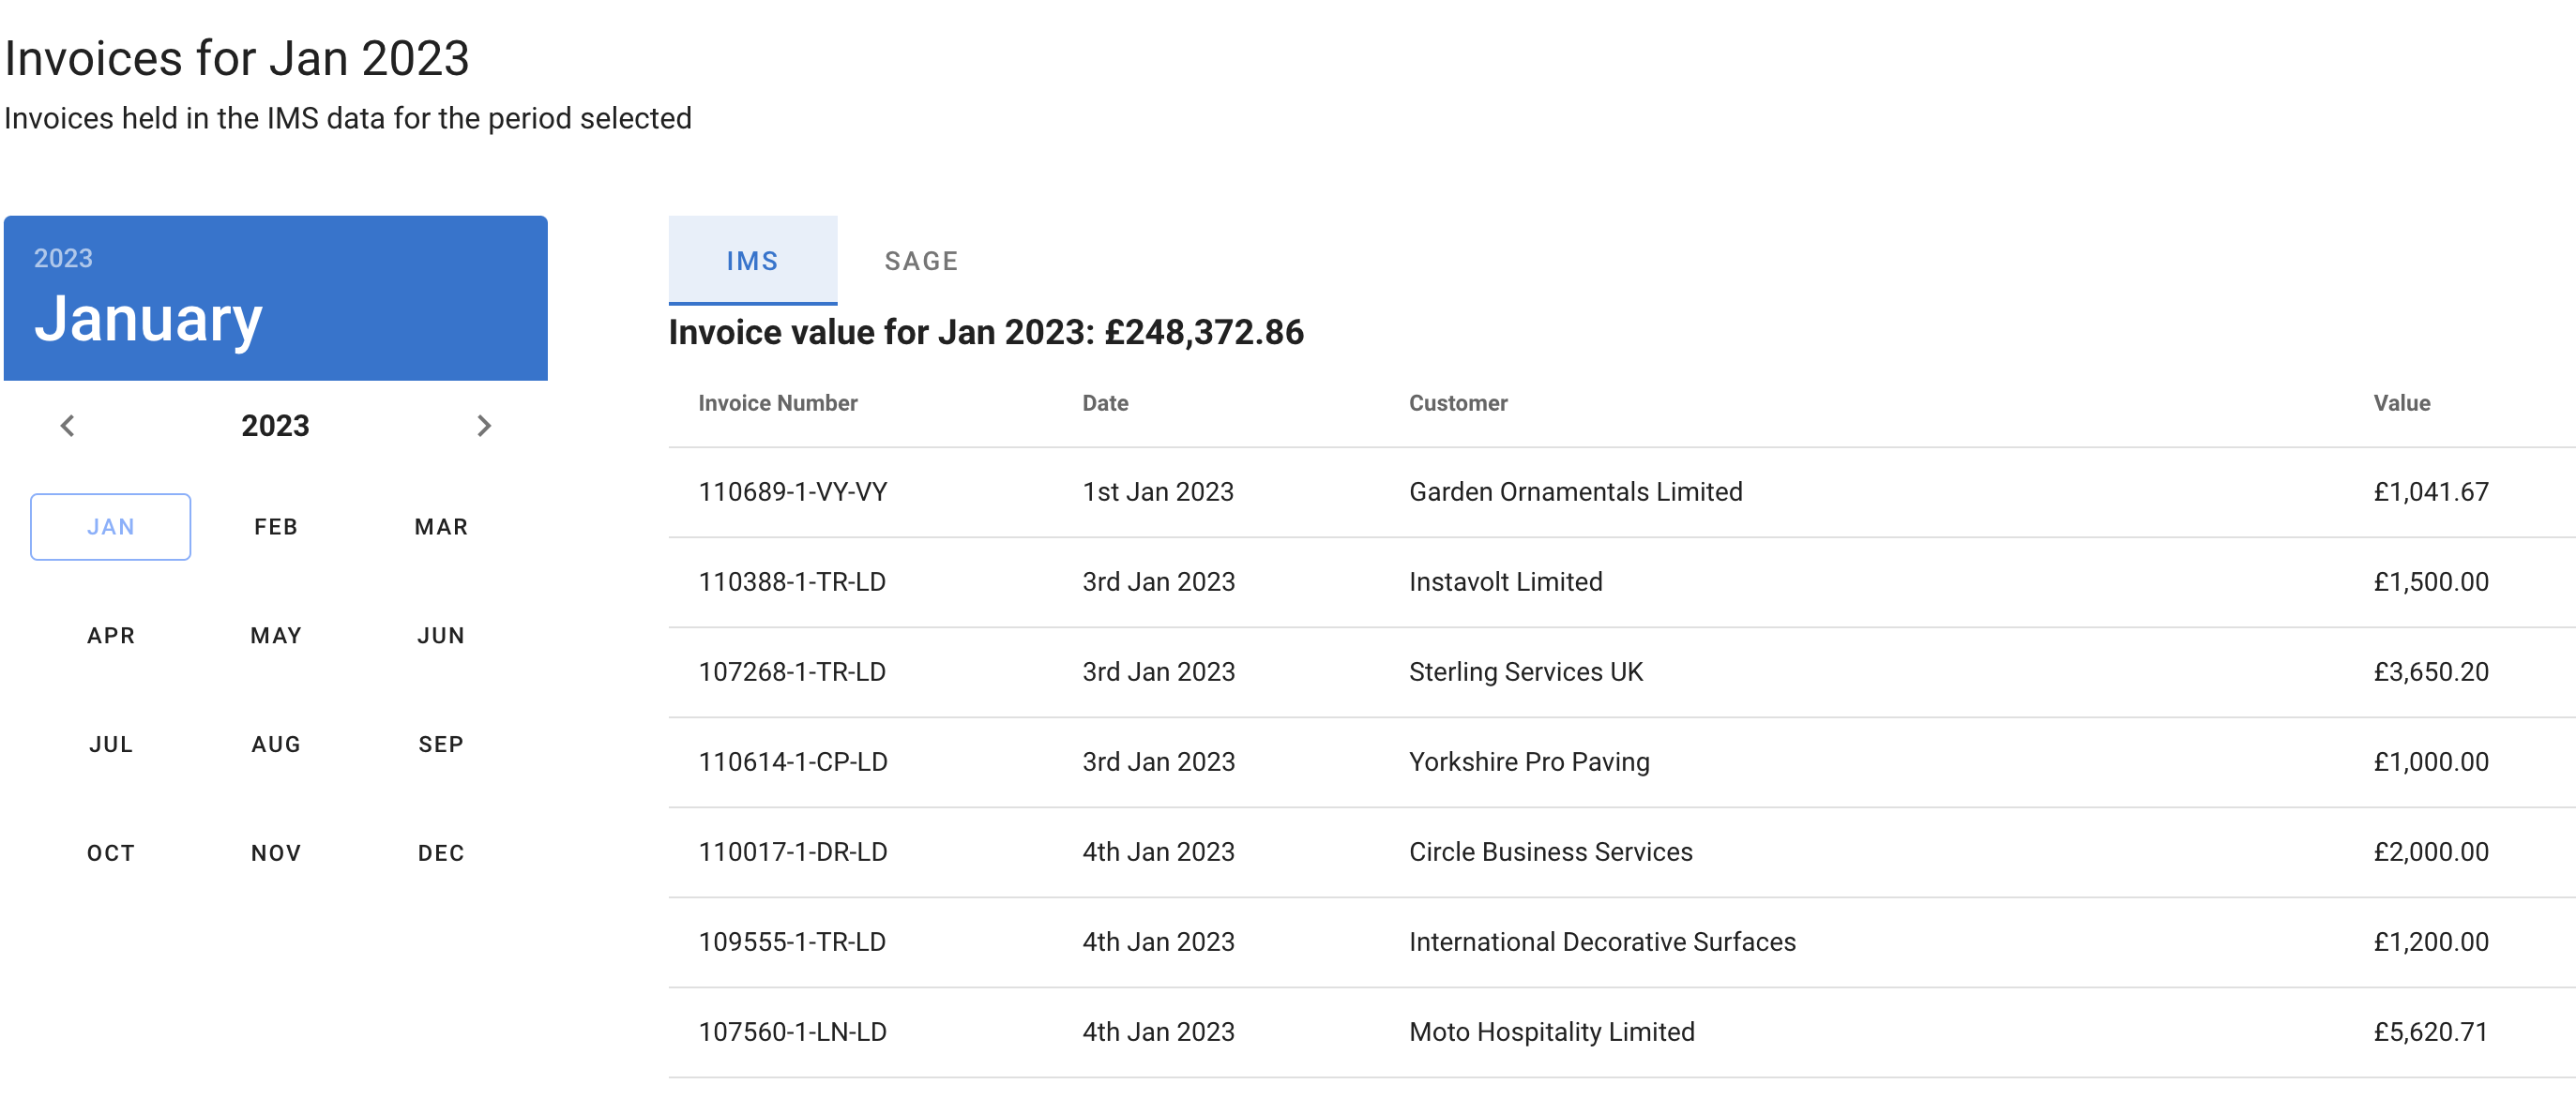Pick FEB in the month picker

click(276, 527)
